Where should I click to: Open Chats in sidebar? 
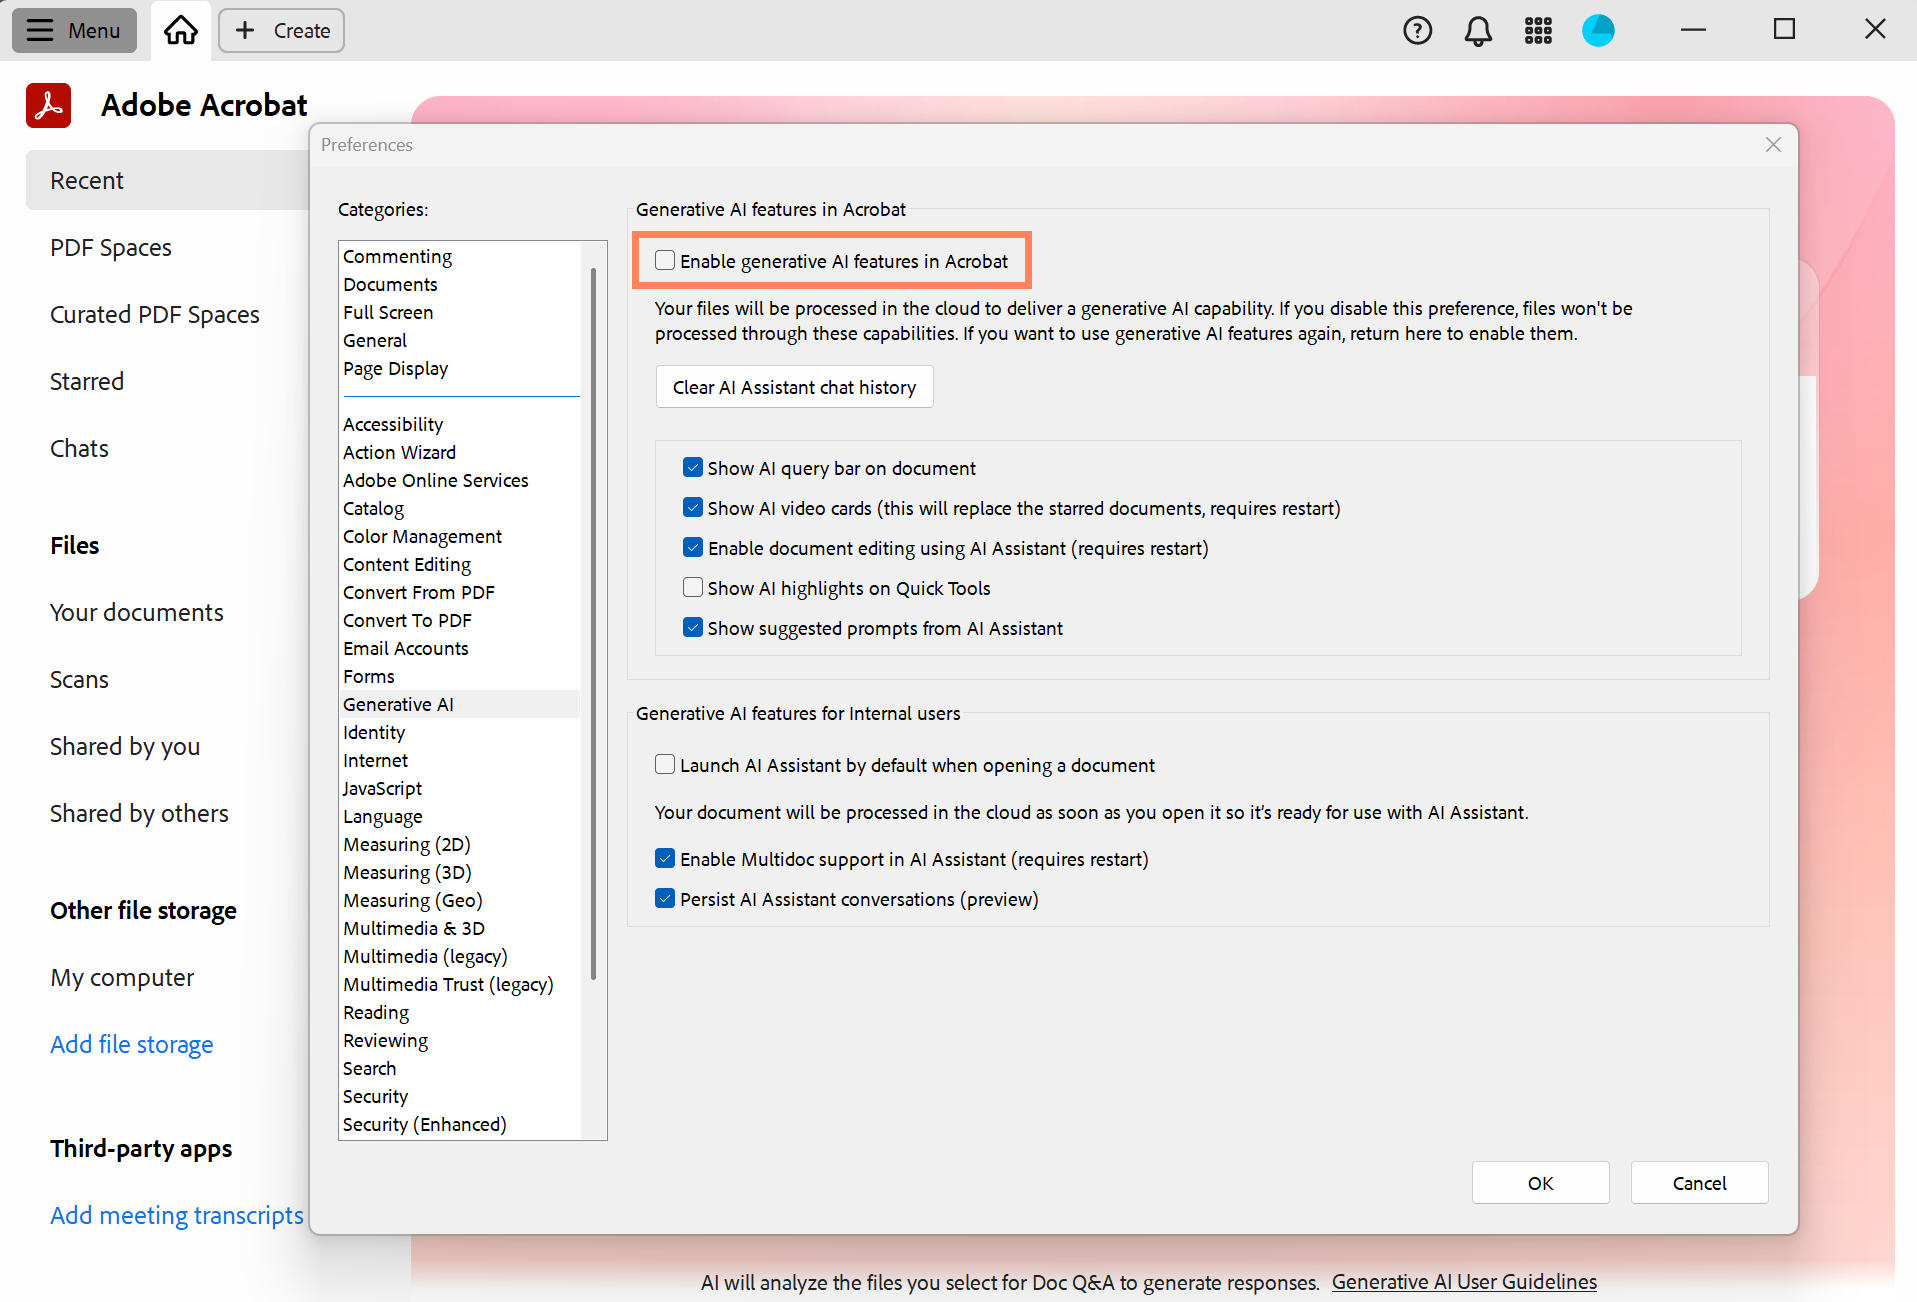(x=79, y=448)
